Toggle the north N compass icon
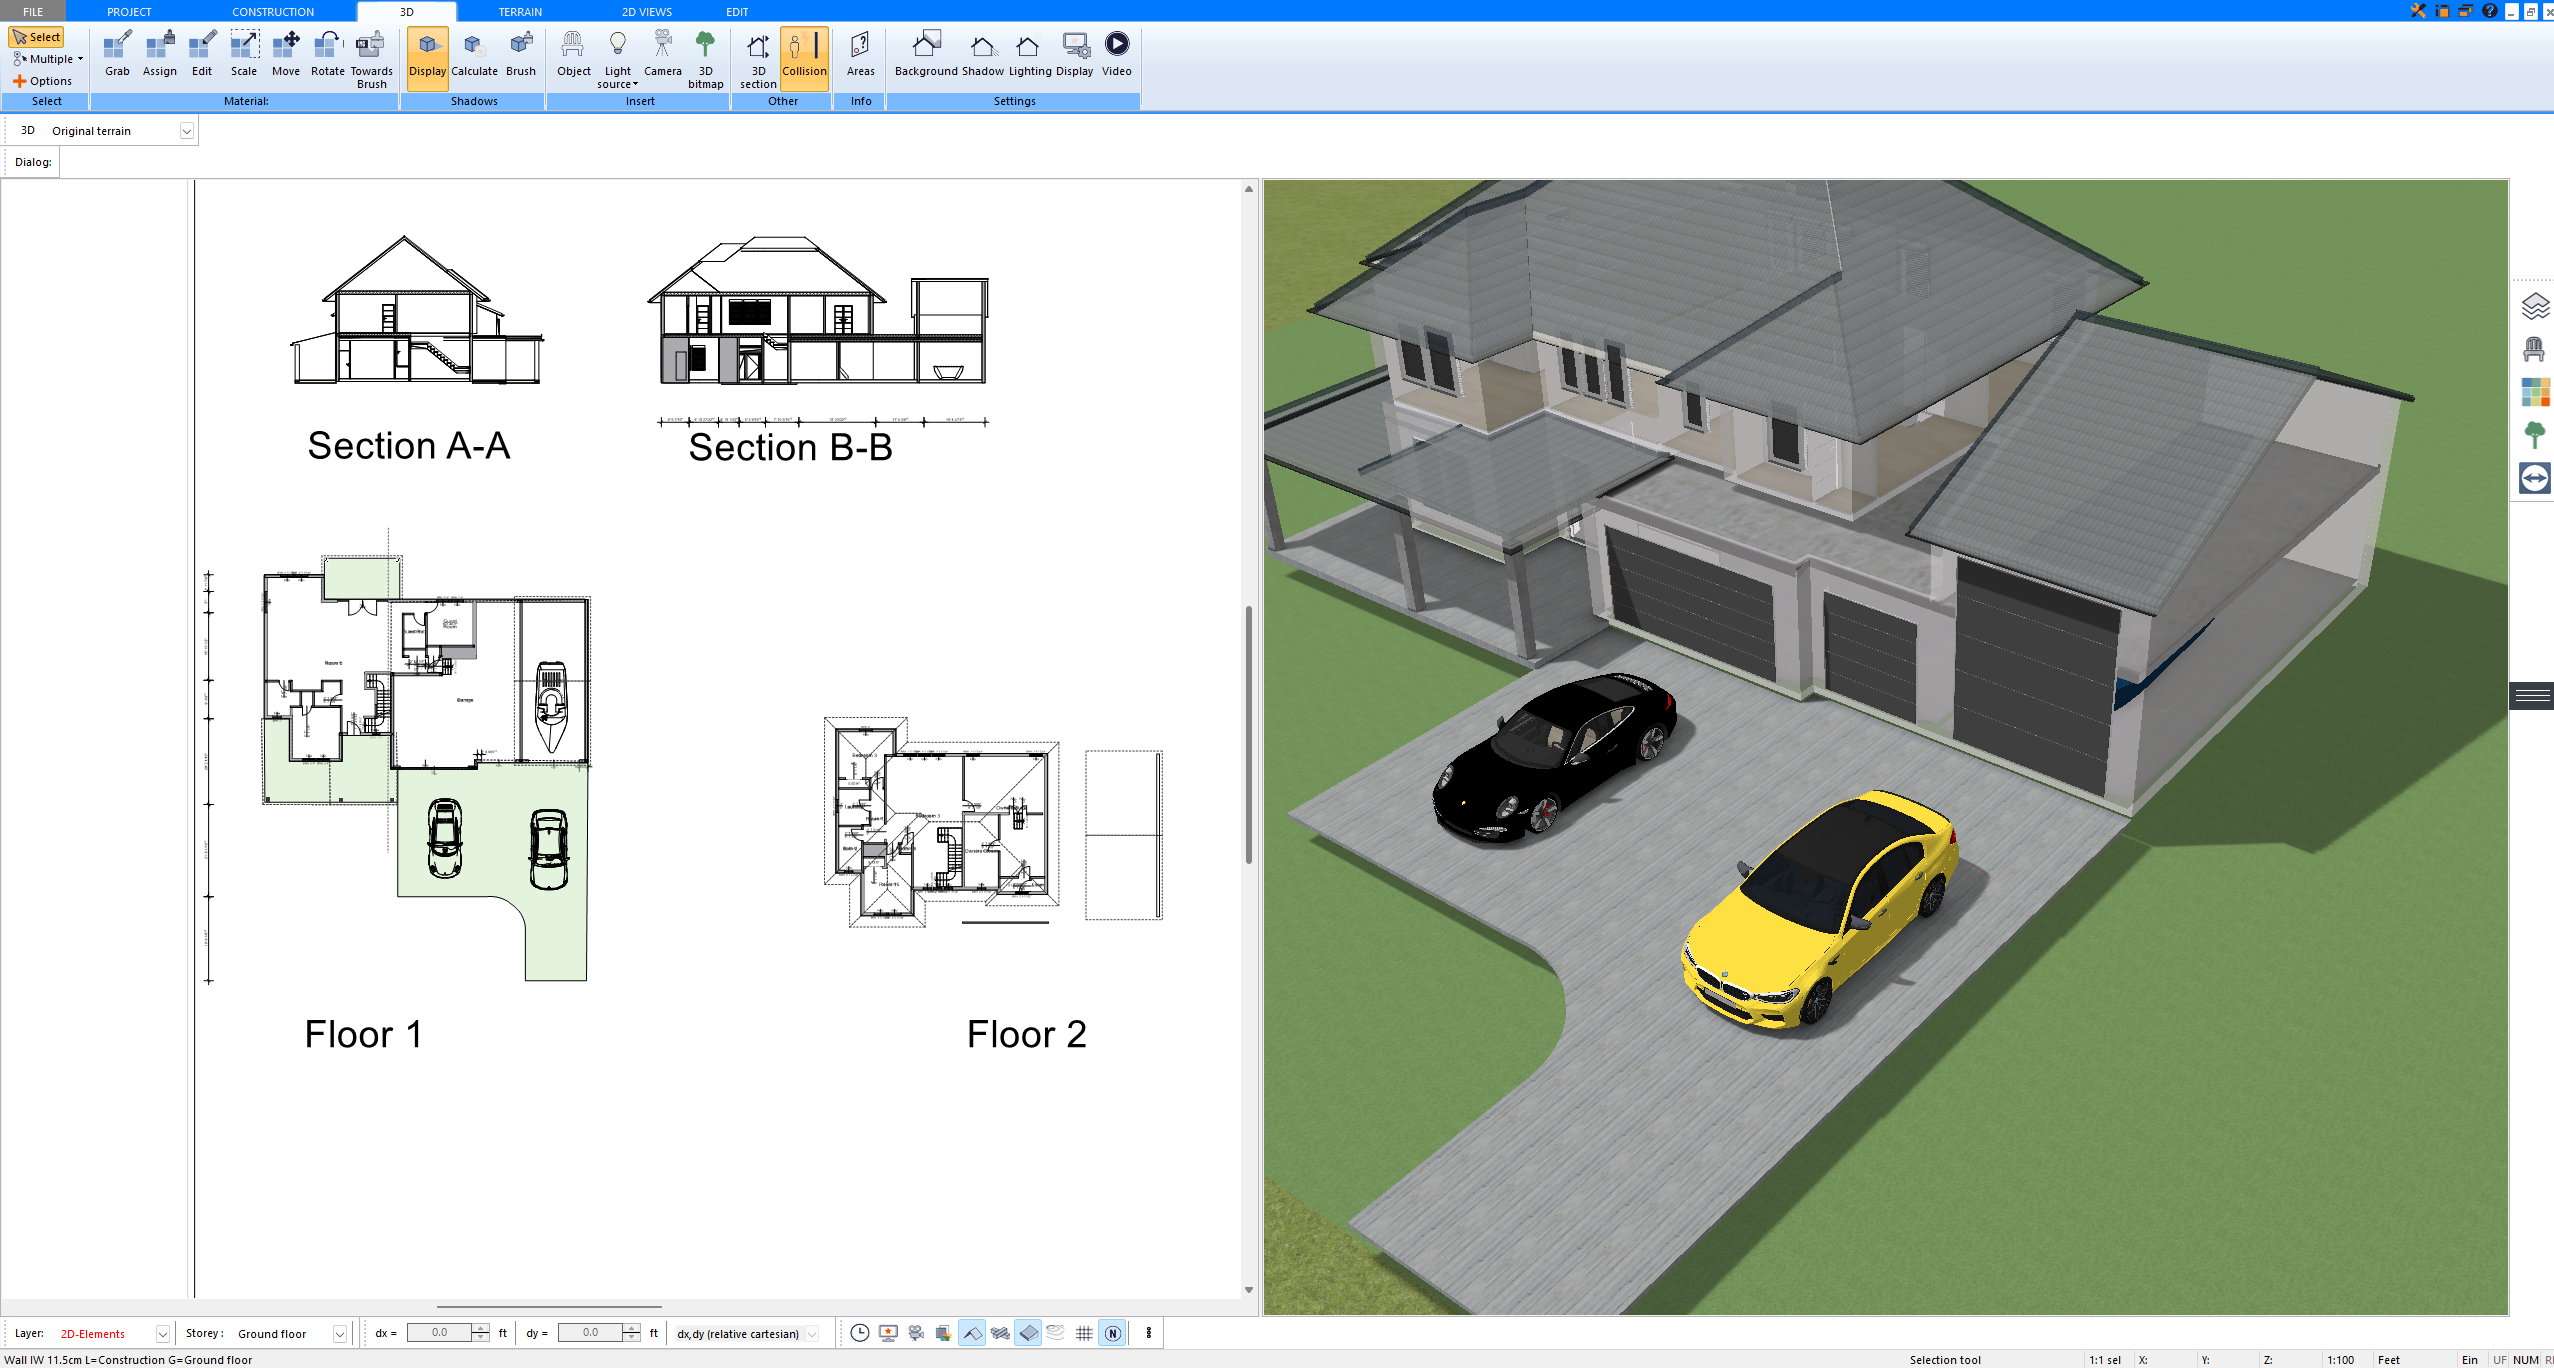2554x1368 pixels. tap(1112, 1333)
